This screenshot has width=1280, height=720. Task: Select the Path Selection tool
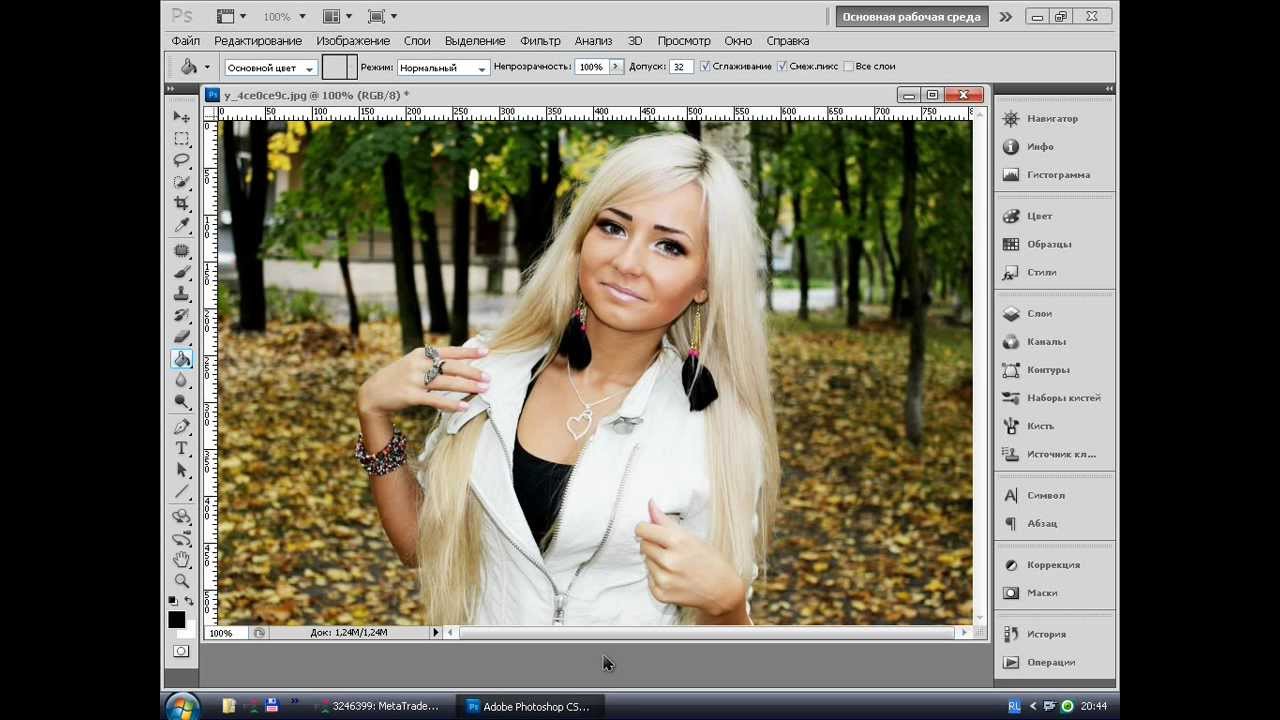[x=181, y=470]
